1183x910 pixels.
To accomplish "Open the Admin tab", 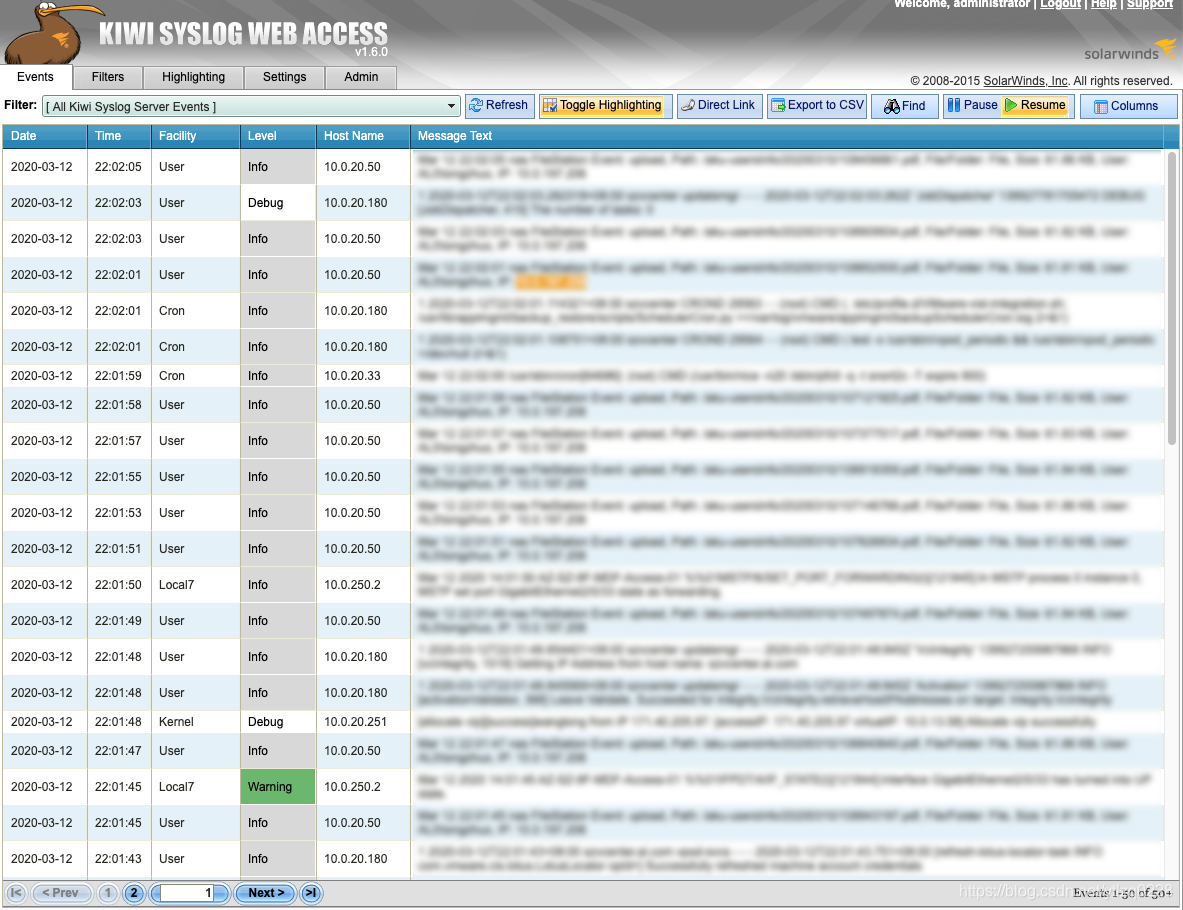I will (360, 77).
